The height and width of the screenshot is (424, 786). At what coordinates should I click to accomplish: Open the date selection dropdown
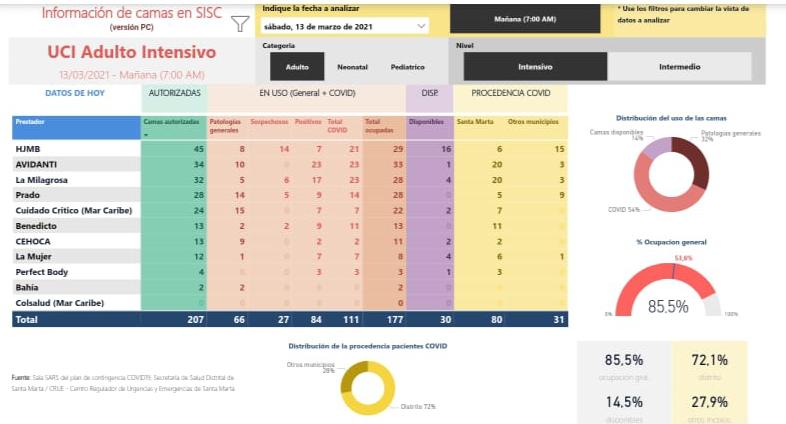(344, 26)
